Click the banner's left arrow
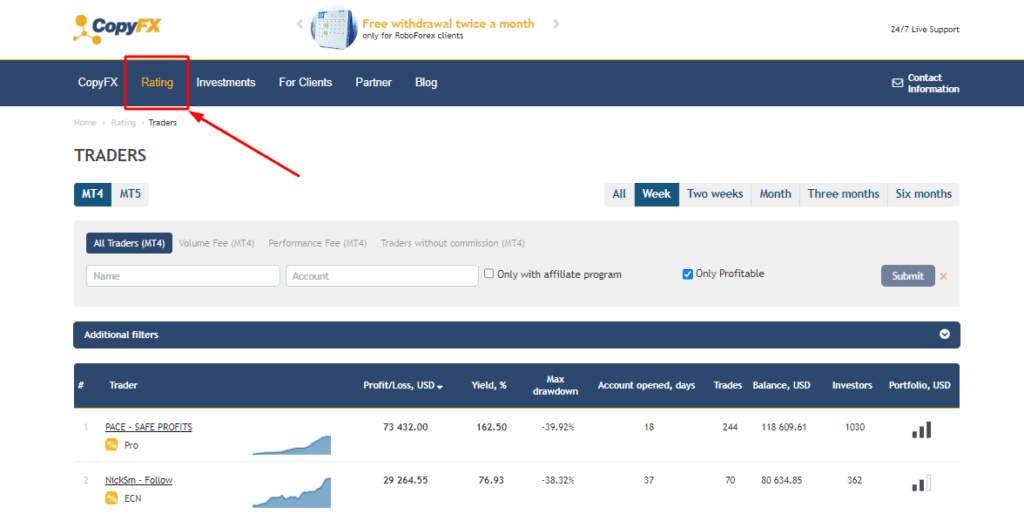 point(299,24)
